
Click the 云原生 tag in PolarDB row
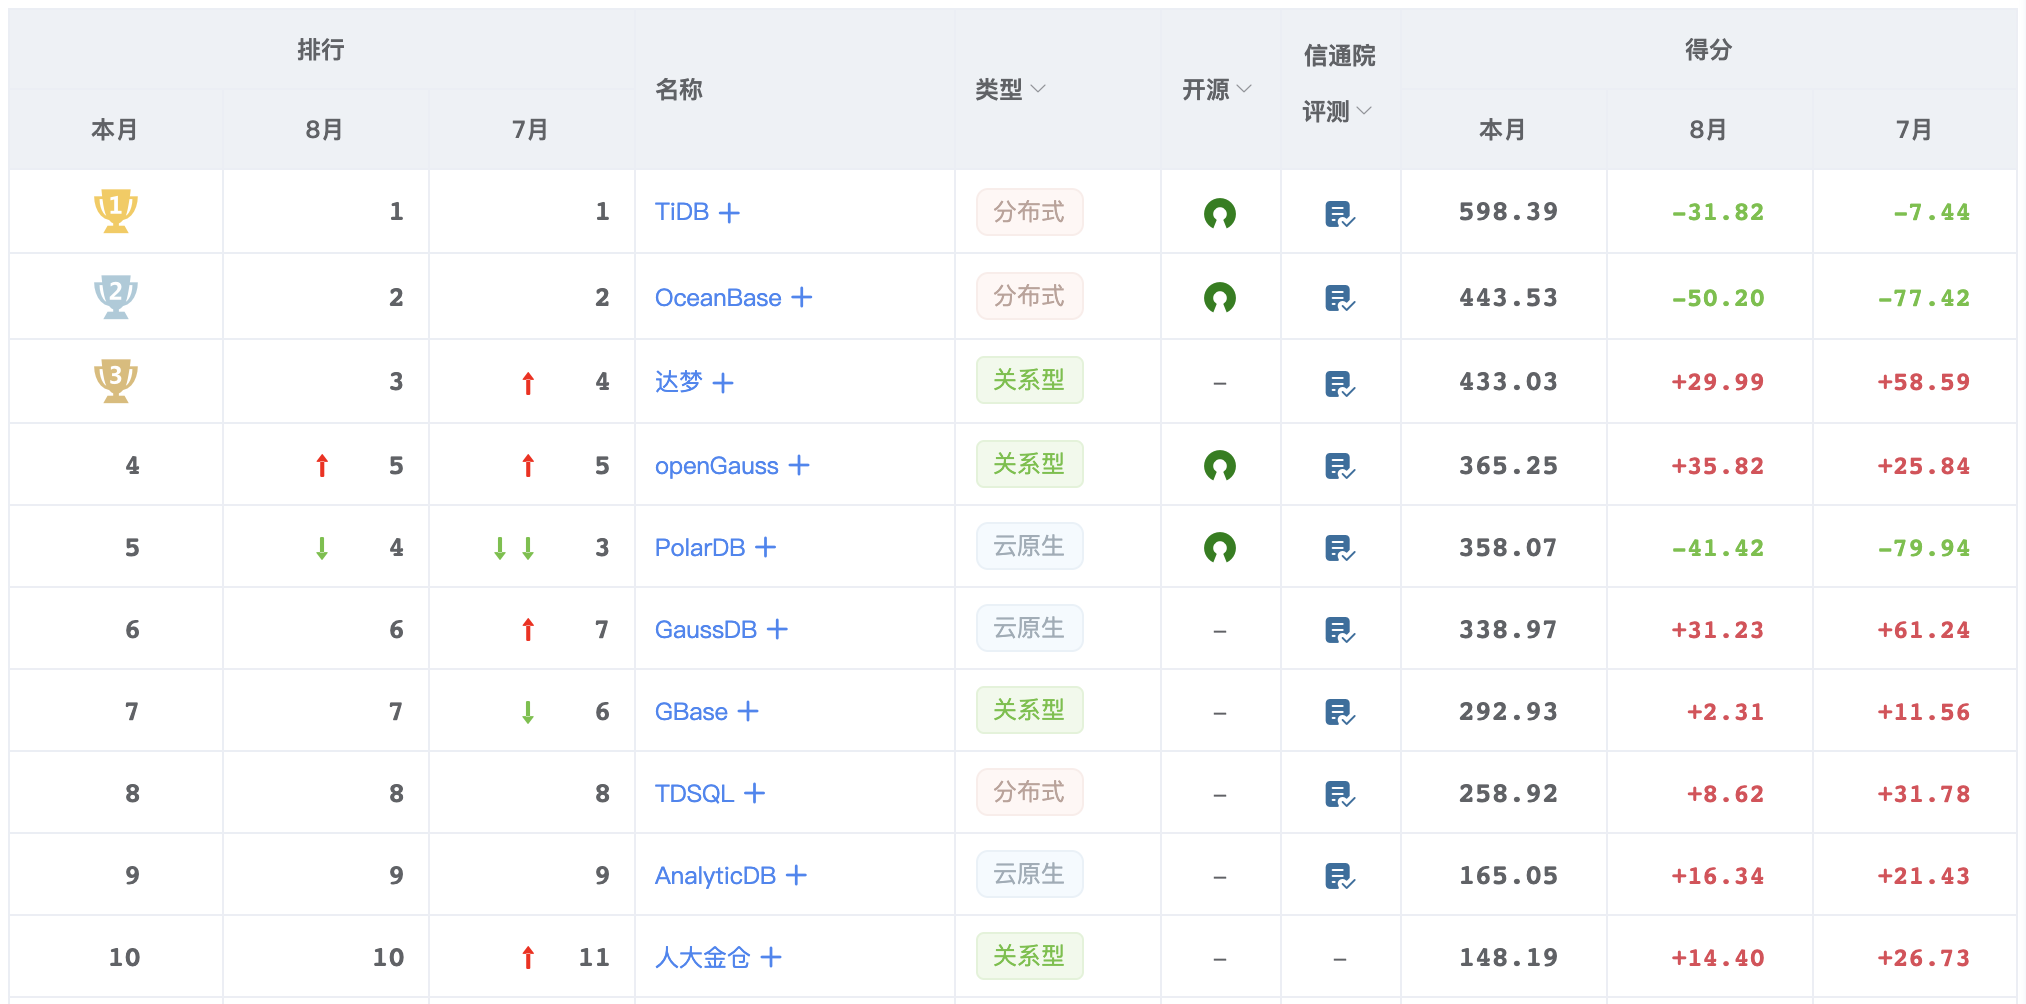pyautogui.click(x=1029, y=546)
